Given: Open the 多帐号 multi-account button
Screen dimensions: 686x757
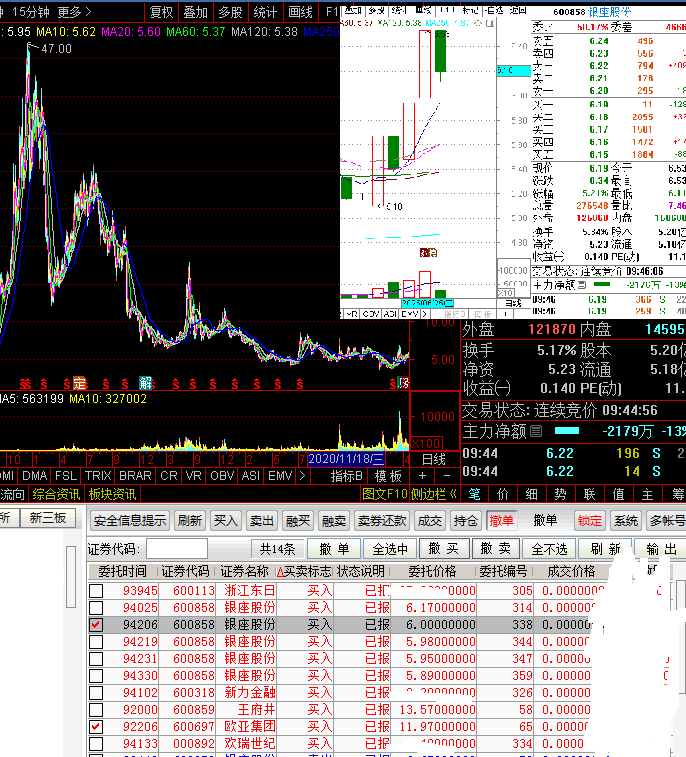Looking at the screenshot, I should point(667,521).
